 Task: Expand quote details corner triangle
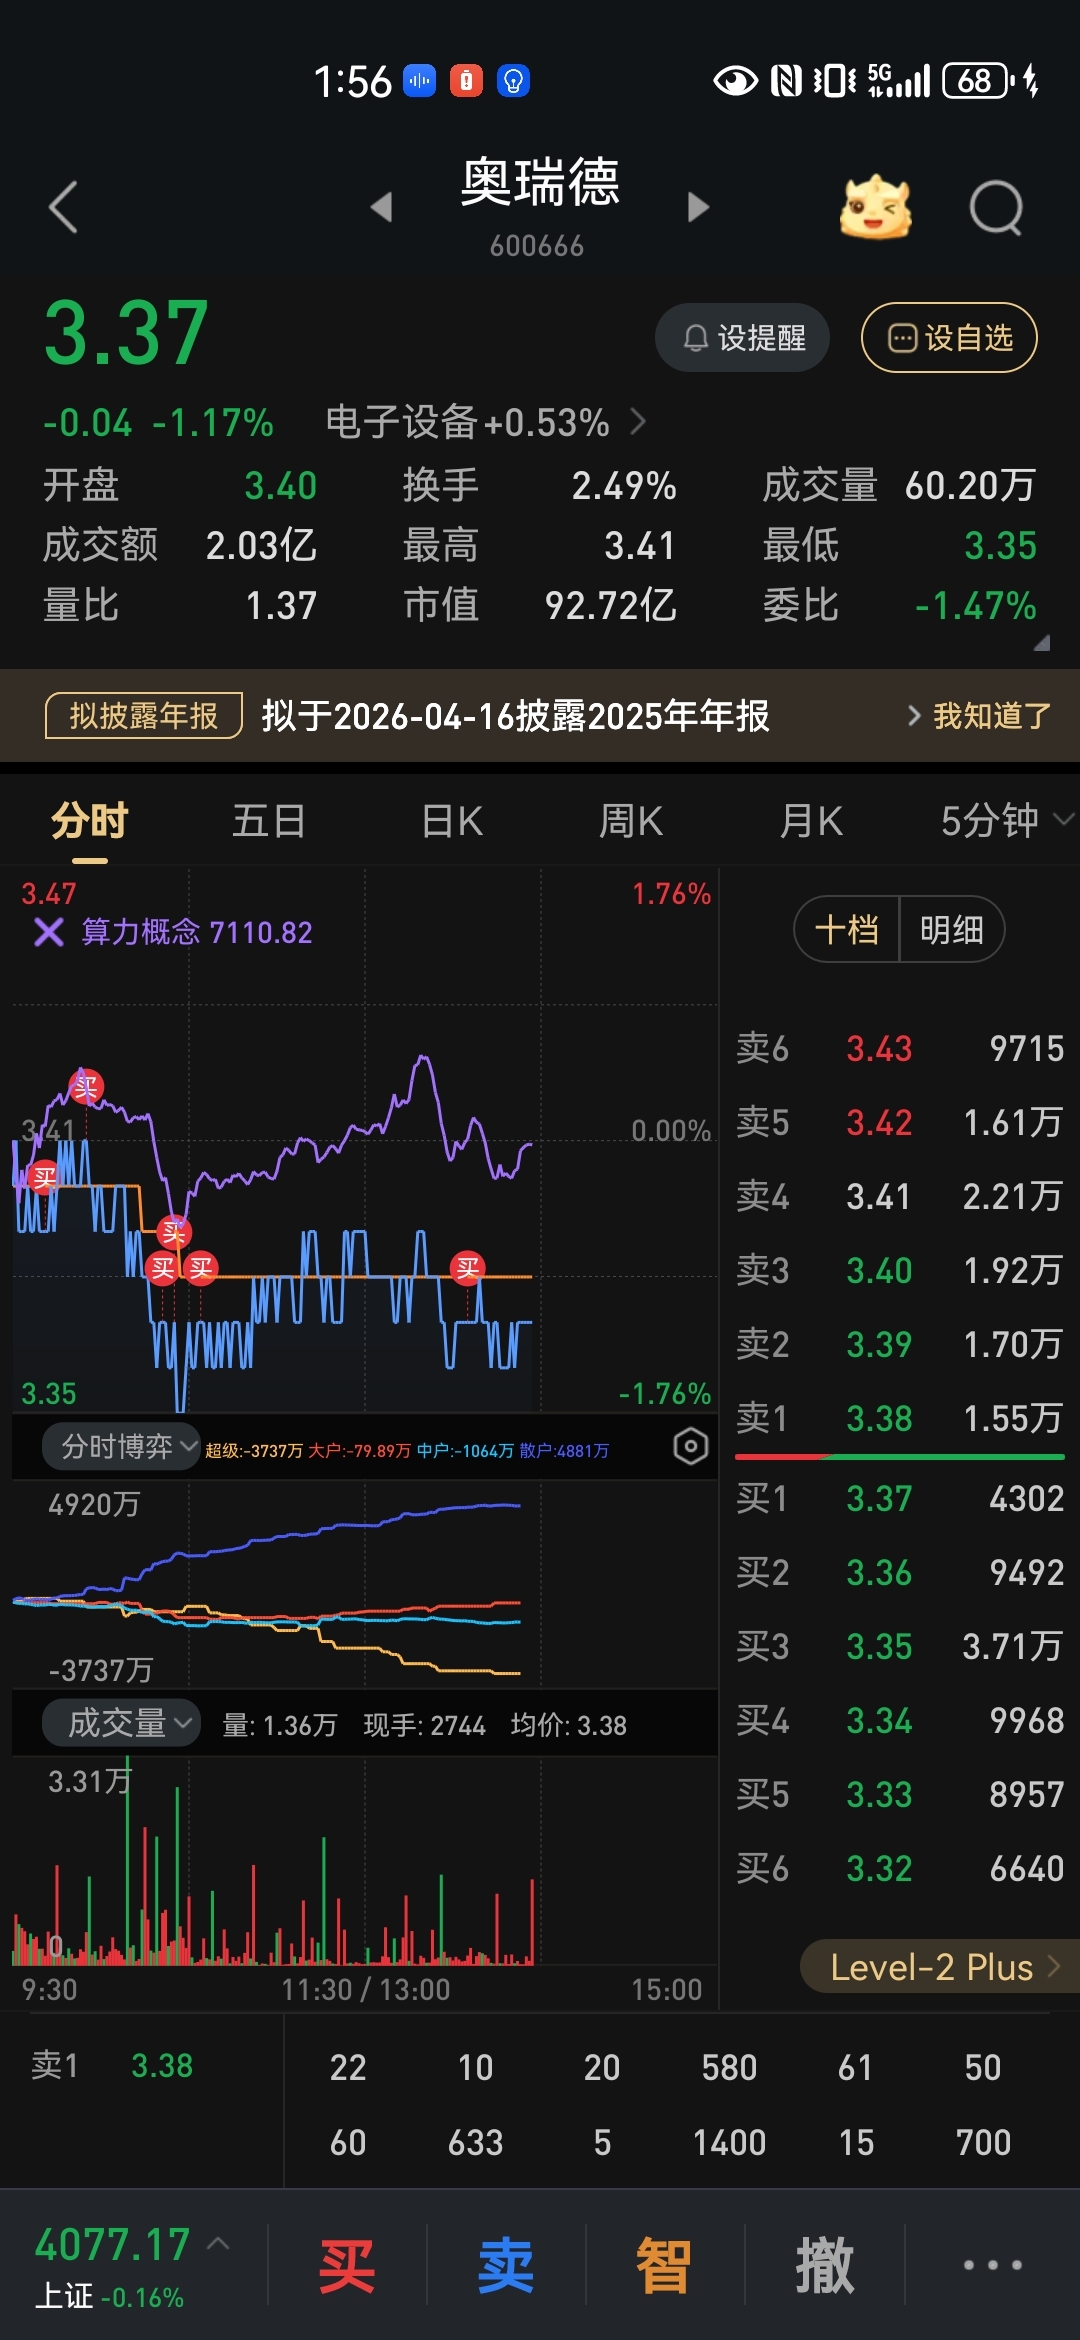click(1041, 643)
